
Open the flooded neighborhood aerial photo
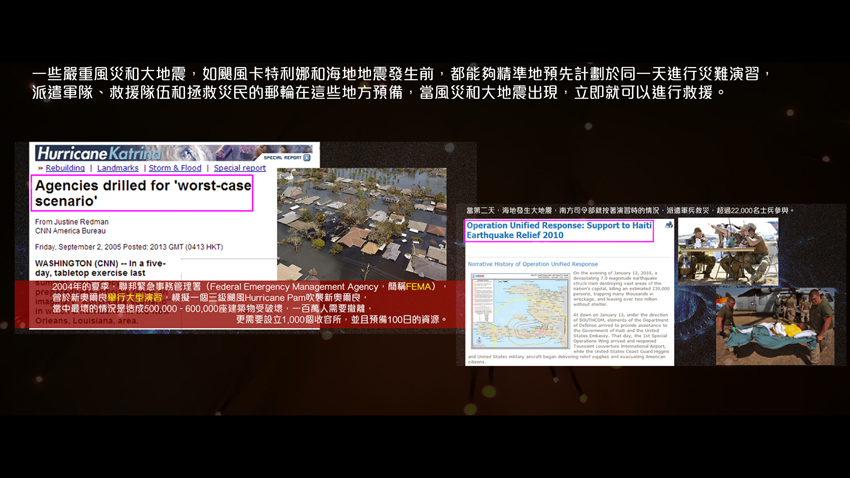pos(362,224)
